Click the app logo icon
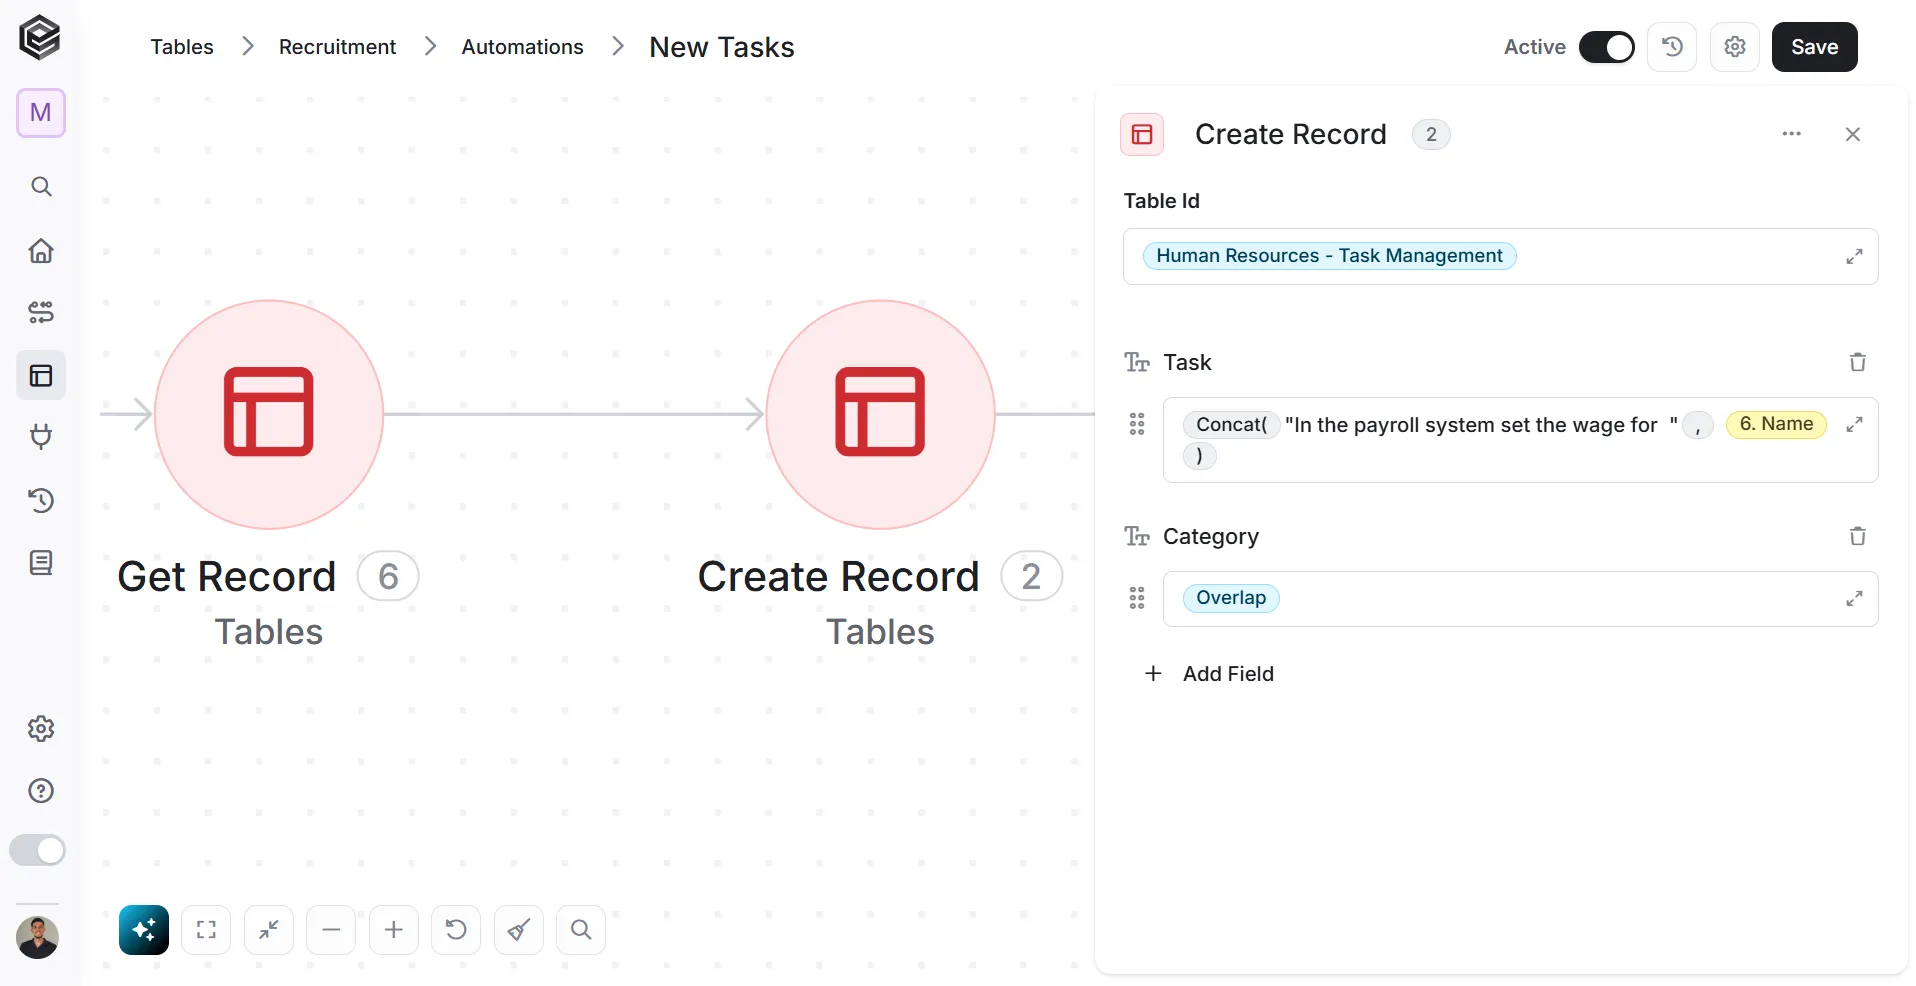This screenshot has width=1916, height=986. [40, 38]
